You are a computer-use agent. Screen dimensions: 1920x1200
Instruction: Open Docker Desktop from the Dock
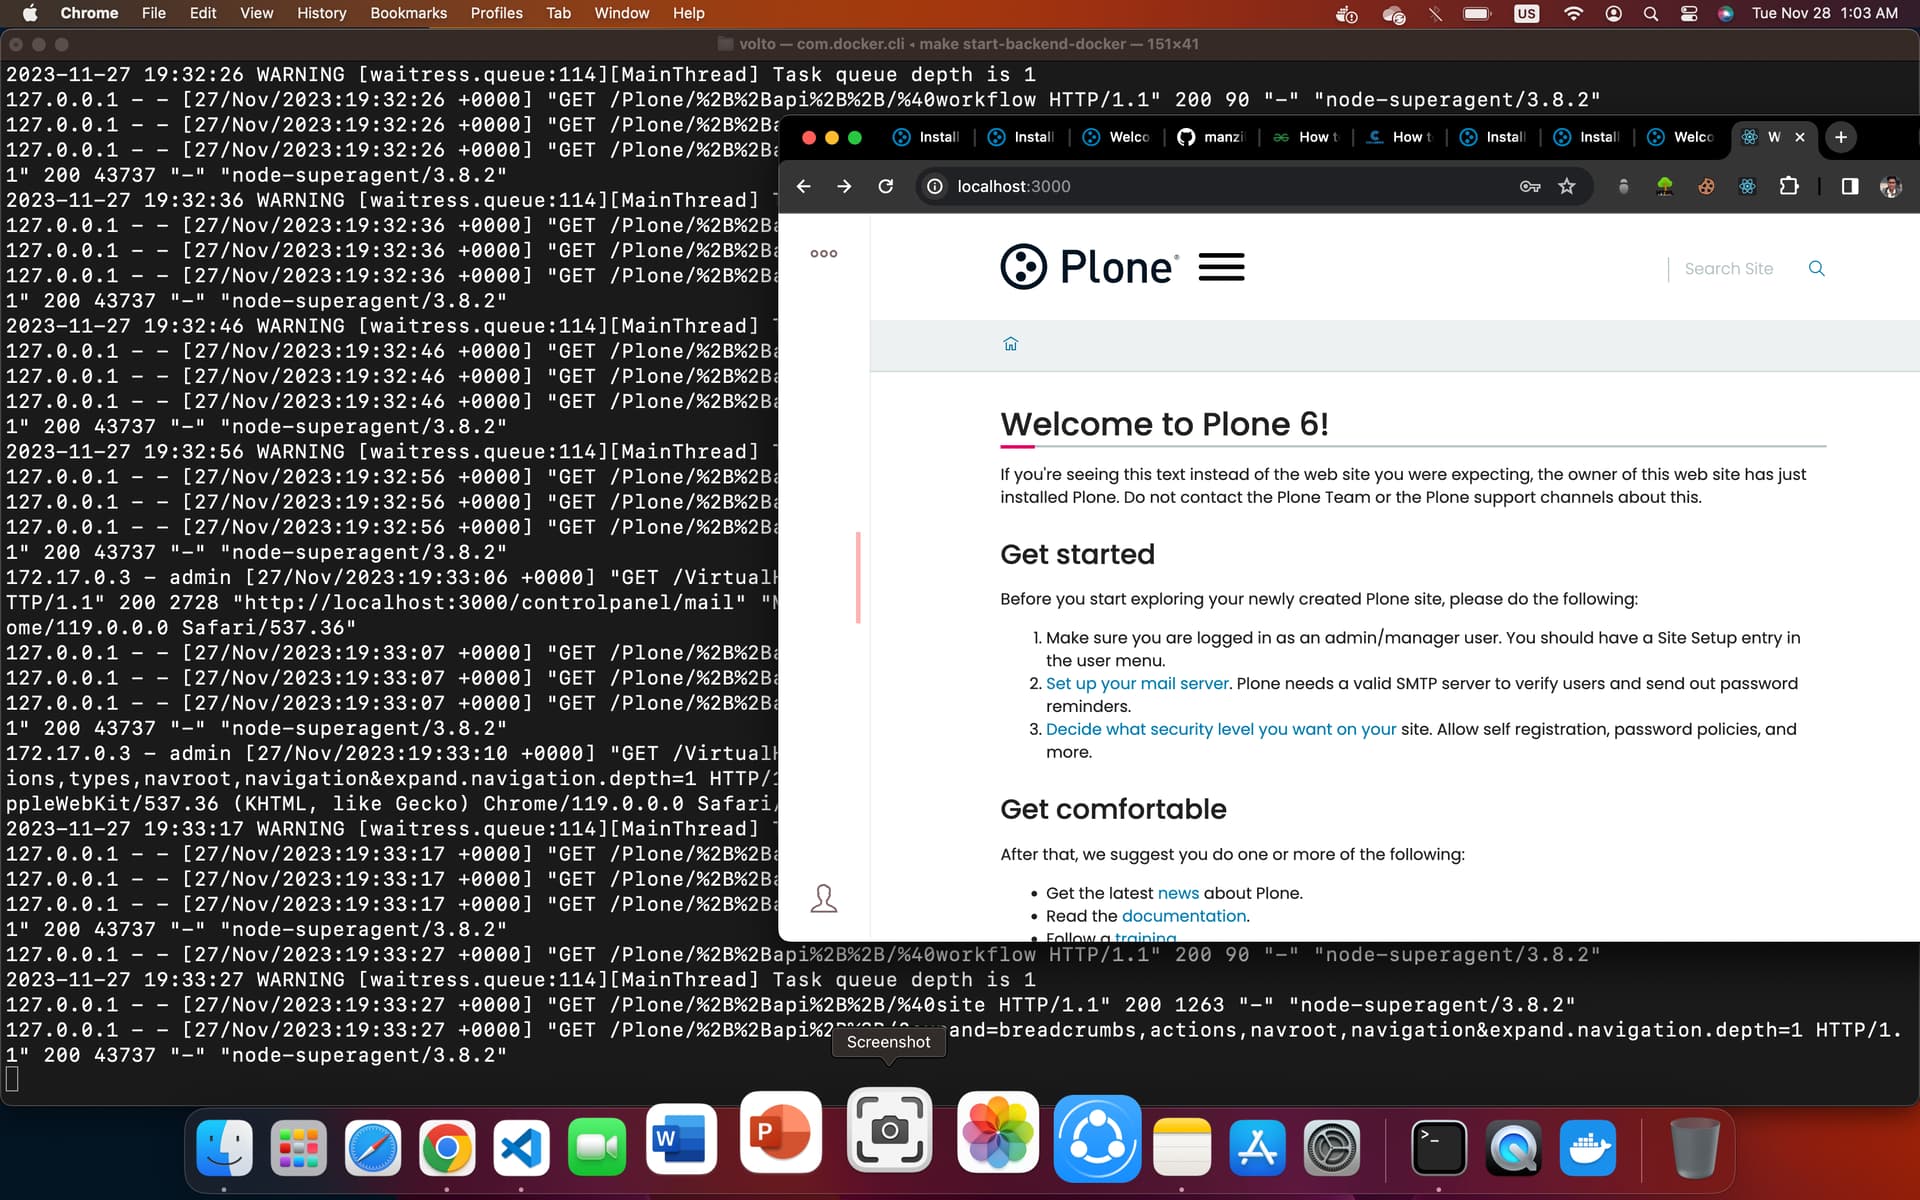(x=1587, y=1147)
